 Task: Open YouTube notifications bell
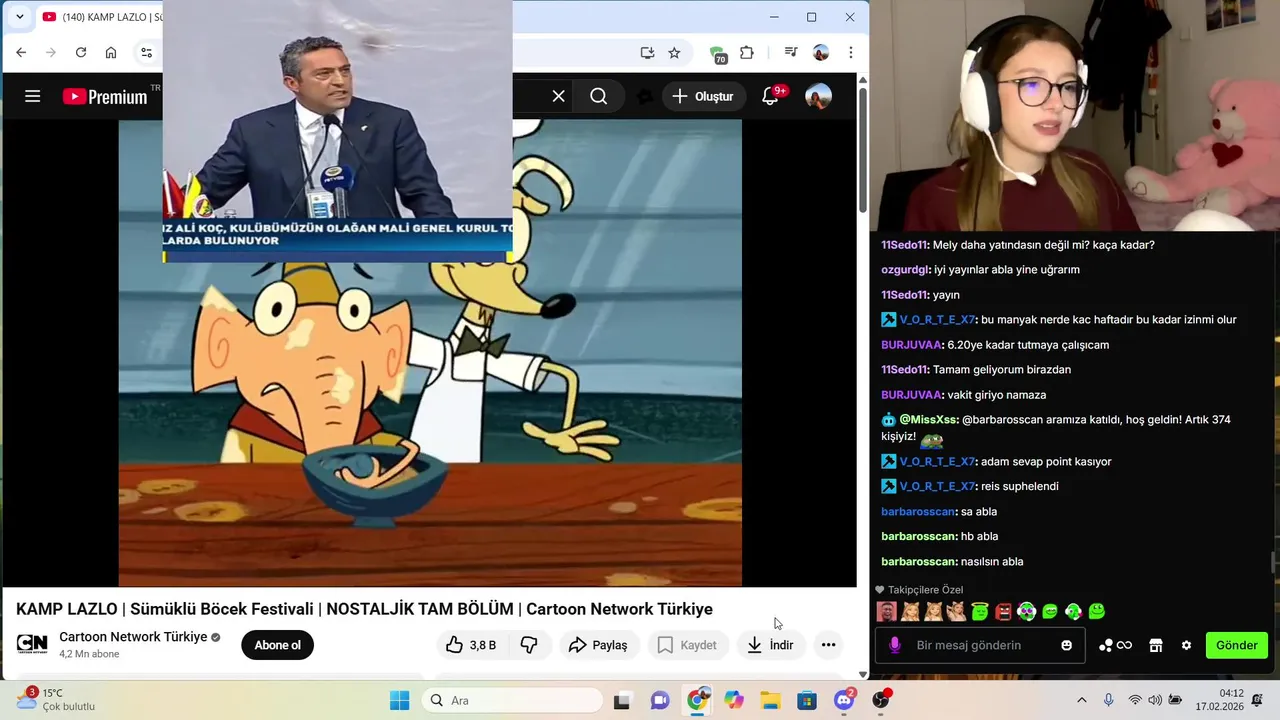pos(770,96)
